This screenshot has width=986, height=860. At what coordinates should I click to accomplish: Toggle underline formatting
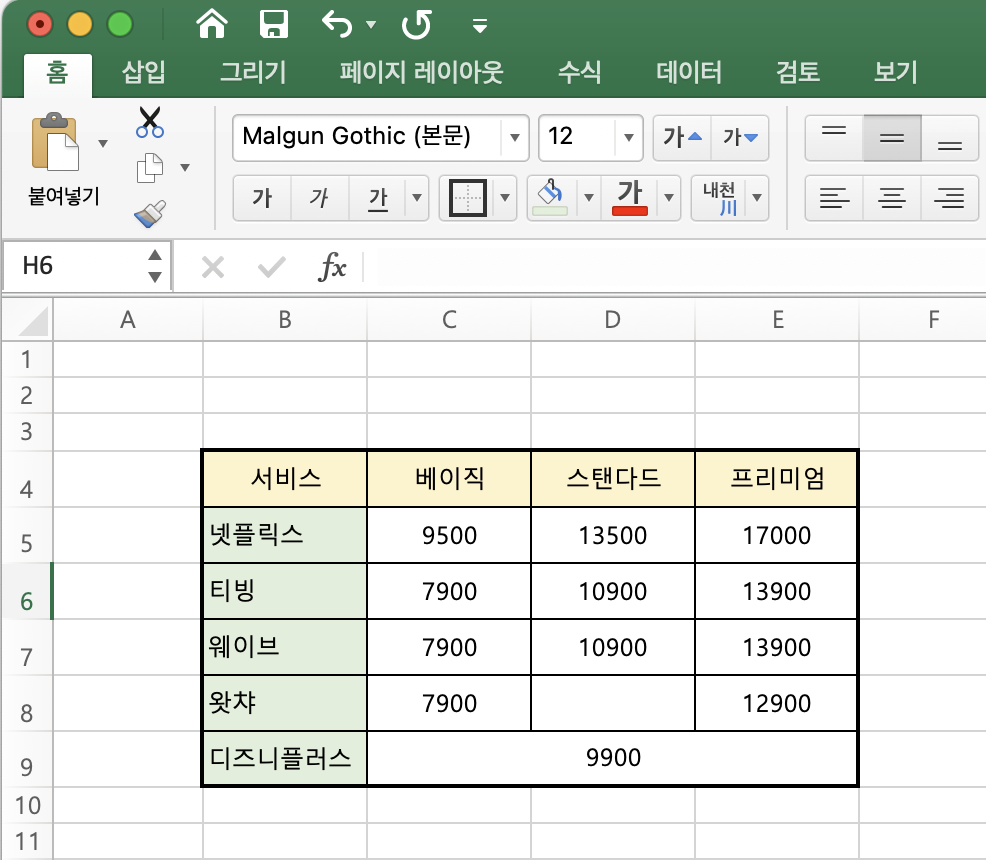pyautogui.click(x=377, y=198)
